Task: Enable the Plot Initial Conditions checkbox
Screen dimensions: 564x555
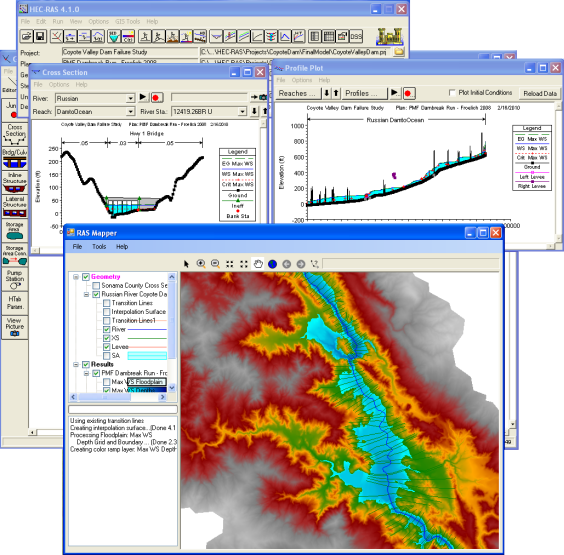Action: pos(452,92)
